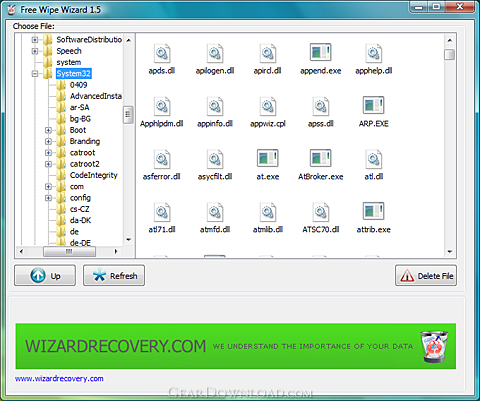The height and width of the screenshot is (401, 480).
Task: Click the file list scroll-down arrow
Action: pos(450,252)
